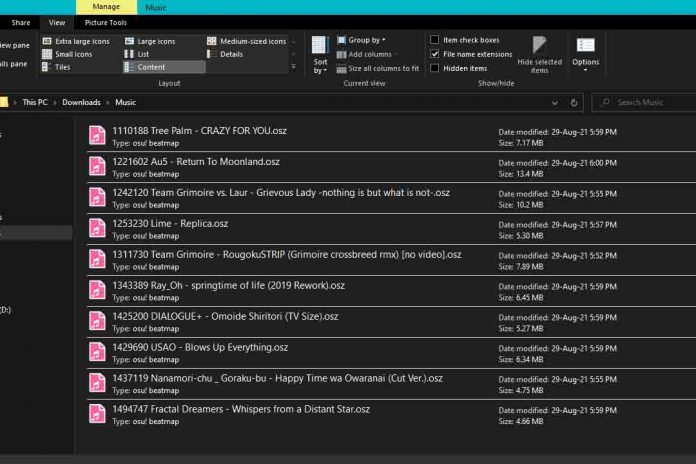Go to This PC in the address bar
The height and width of the screenshot is (464, 696).
[35, 103]
